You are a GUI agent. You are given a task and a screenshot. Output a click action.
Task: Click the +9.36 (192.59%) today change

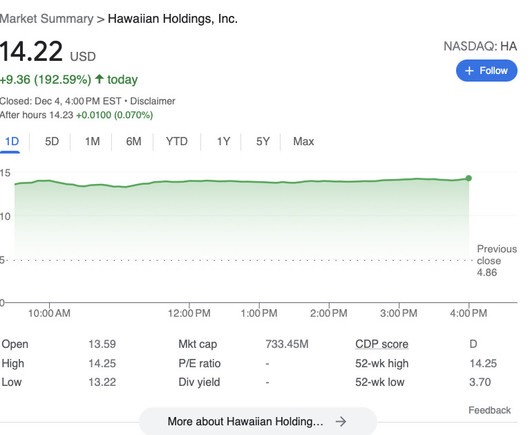coord(69,80)
